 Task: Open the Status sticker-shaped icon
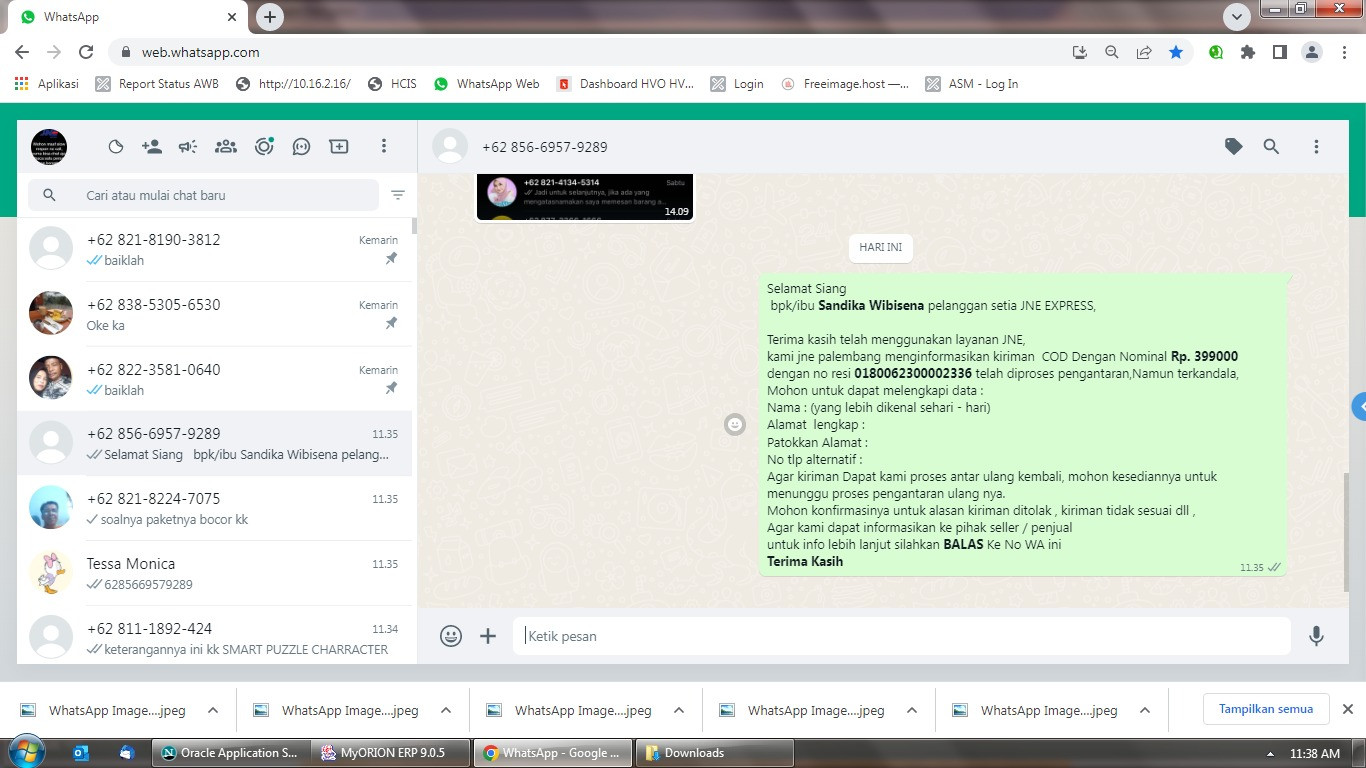tap(116, 146)
